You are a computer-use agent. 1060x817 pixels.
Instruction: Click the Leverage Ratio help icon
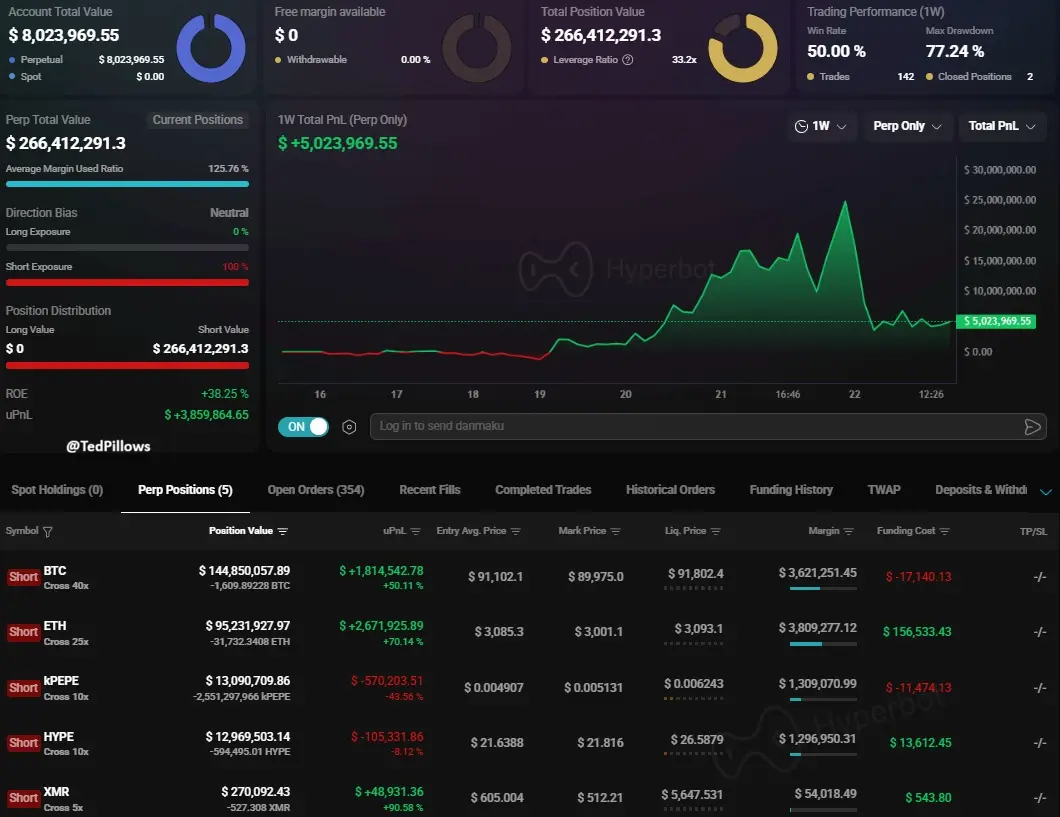627,59
